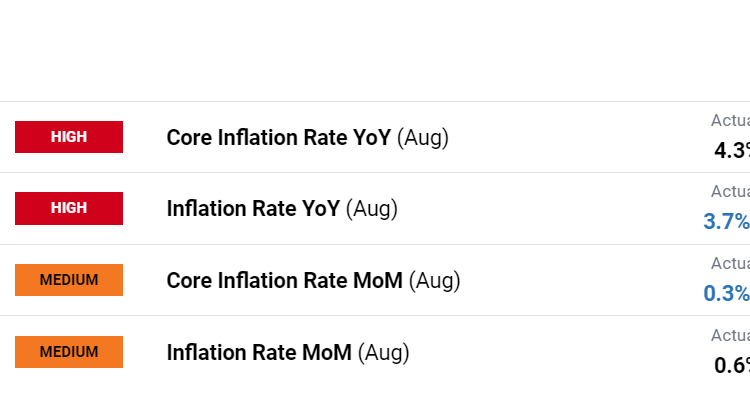750x414 pixels.
Task: Click the Actual label above 0.3%
Action: pos(730,263)
